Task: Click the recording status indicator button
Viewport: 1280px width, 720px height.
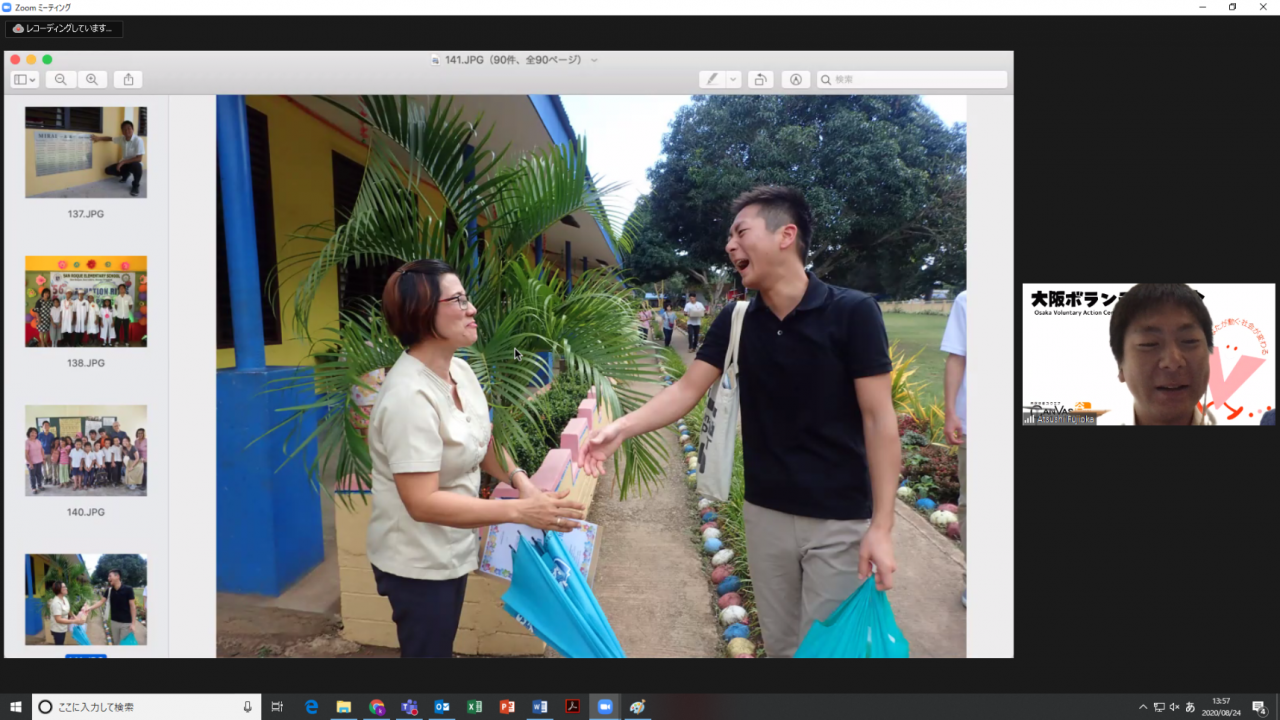Action: (x=62, y=29)
